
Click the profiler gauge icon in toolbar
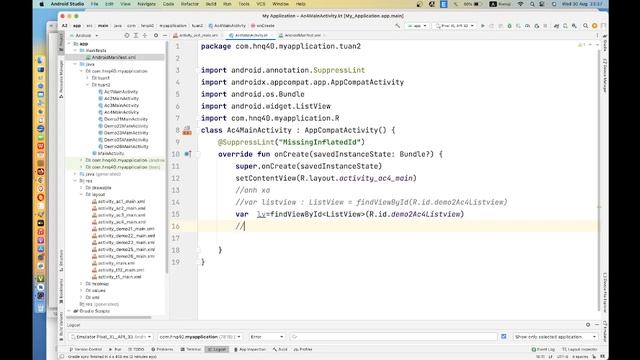point(527,26)
